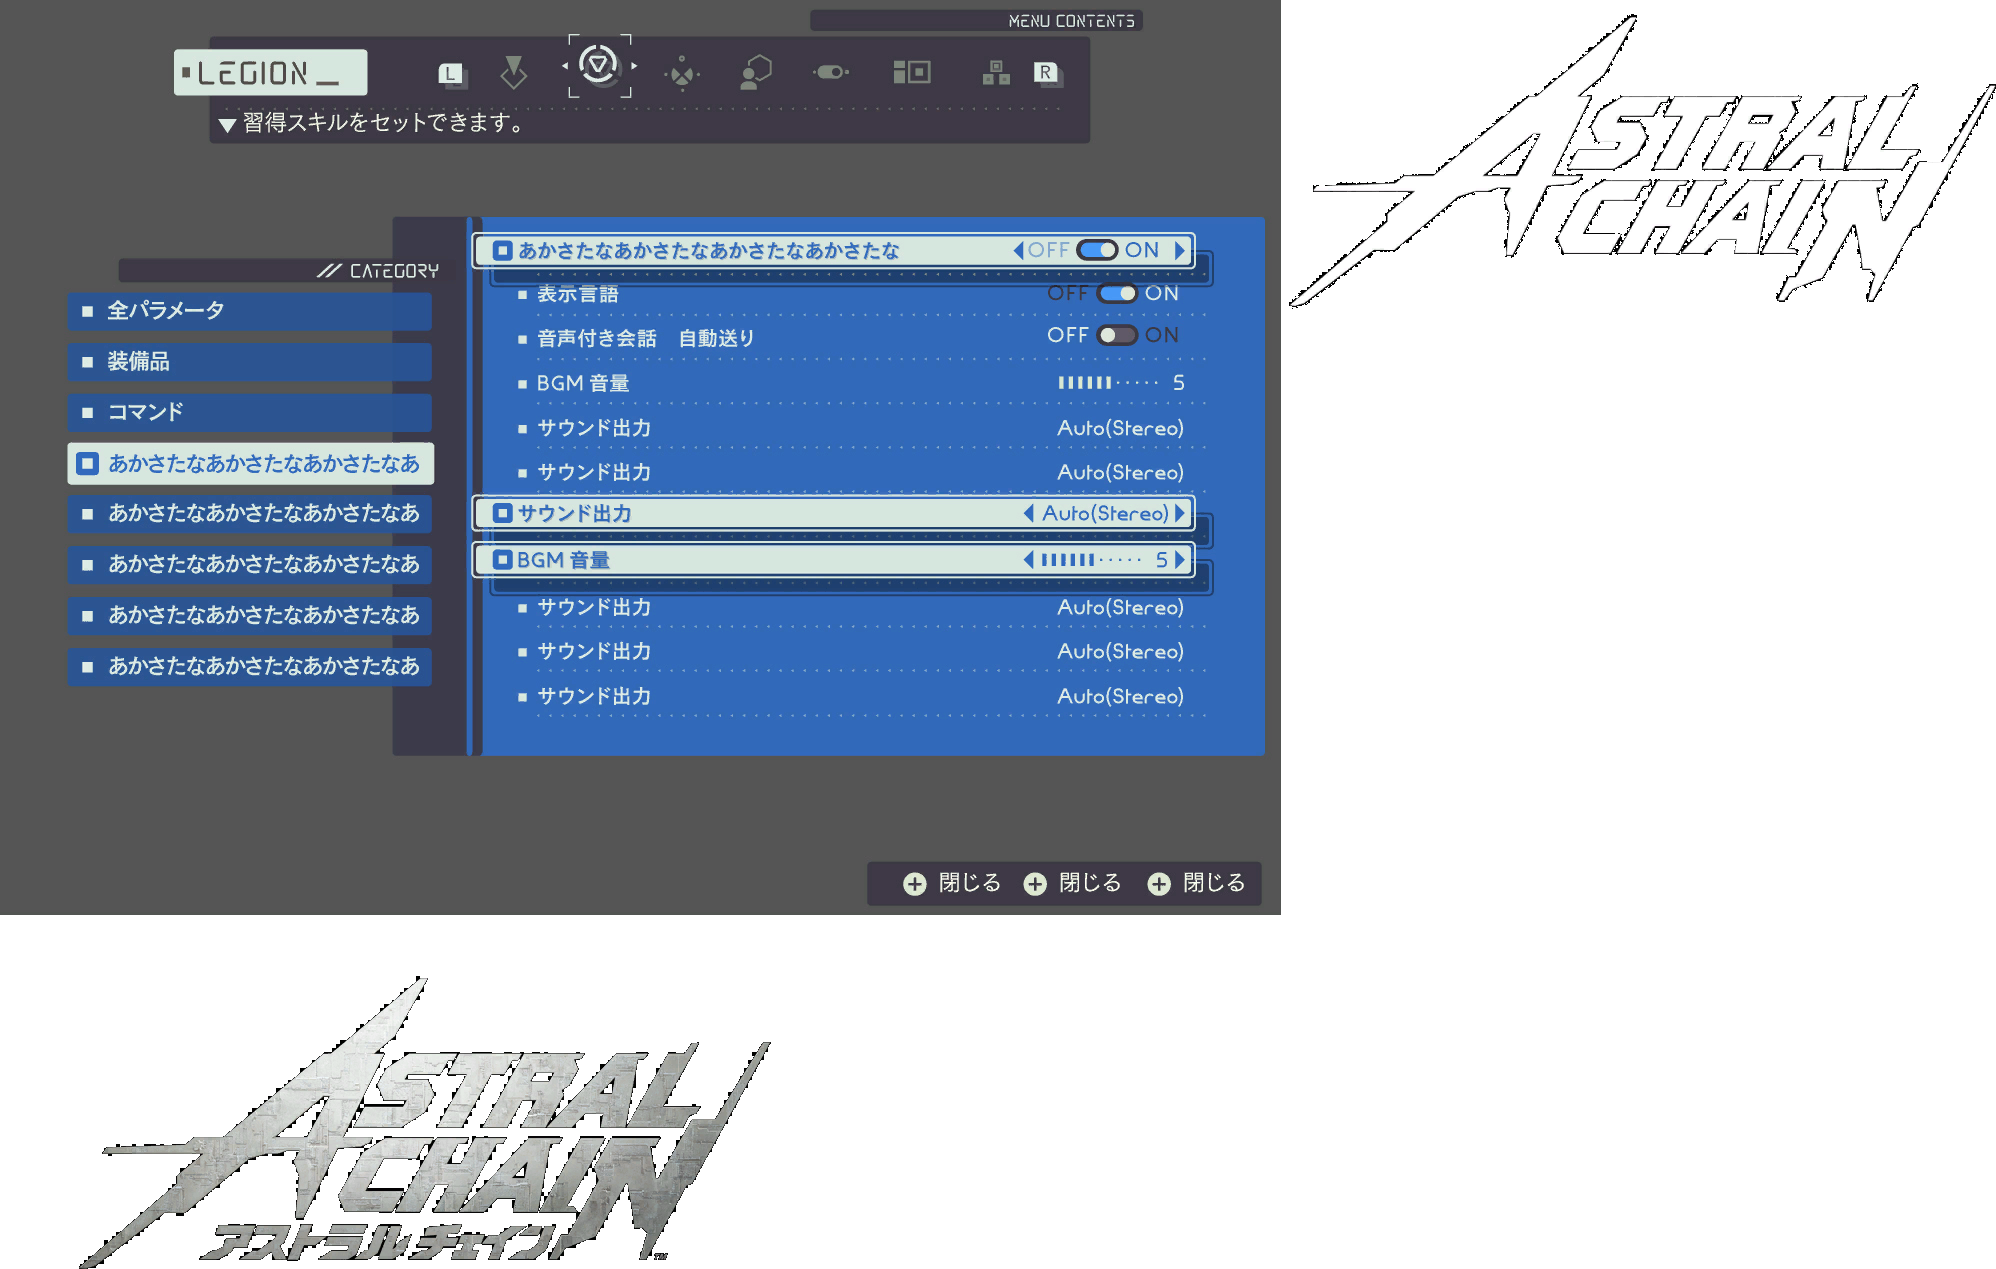Click right arrow of highlighted BGM 音量 row
Image resolution: width=1996 pixels, height=1269 pixels.
[1180, 560]
